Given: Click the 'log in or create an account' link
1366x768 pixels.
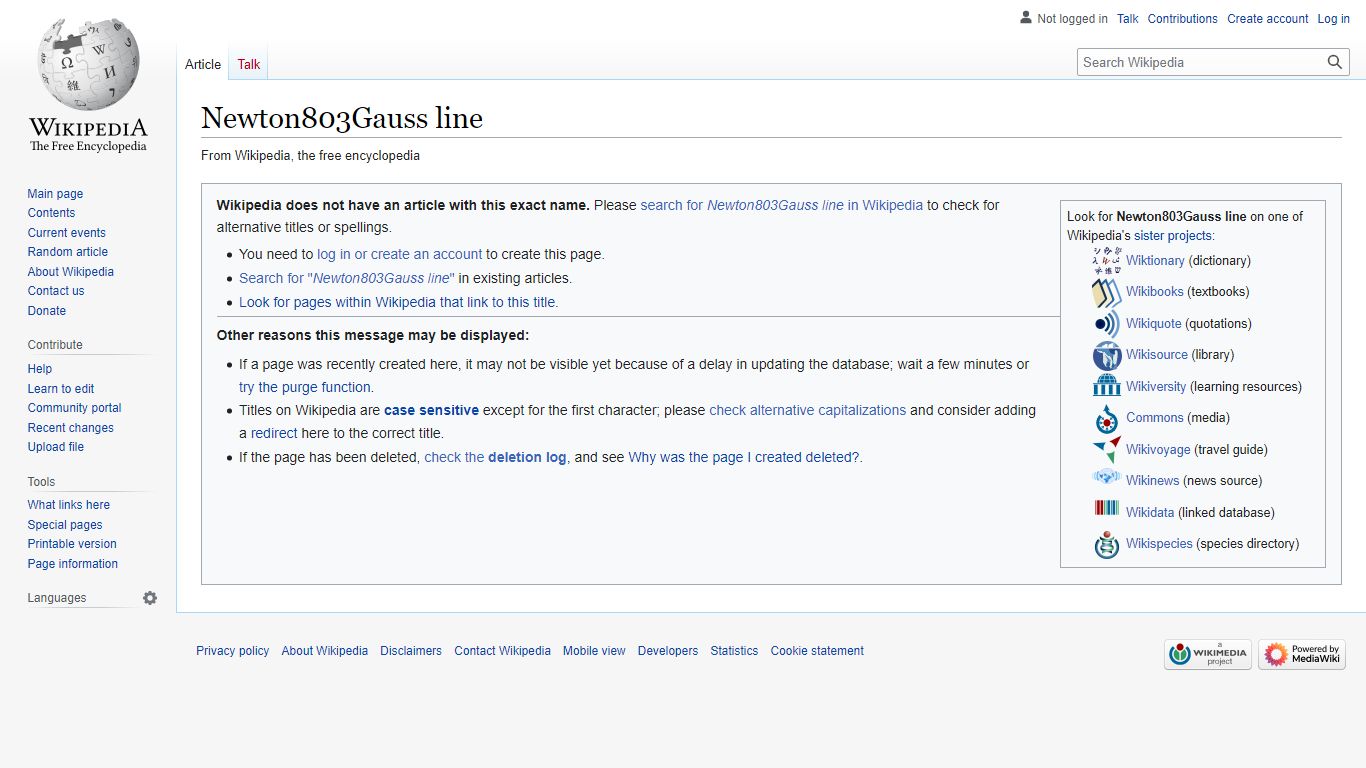Looking at the screenshot, I should [400, 254].
